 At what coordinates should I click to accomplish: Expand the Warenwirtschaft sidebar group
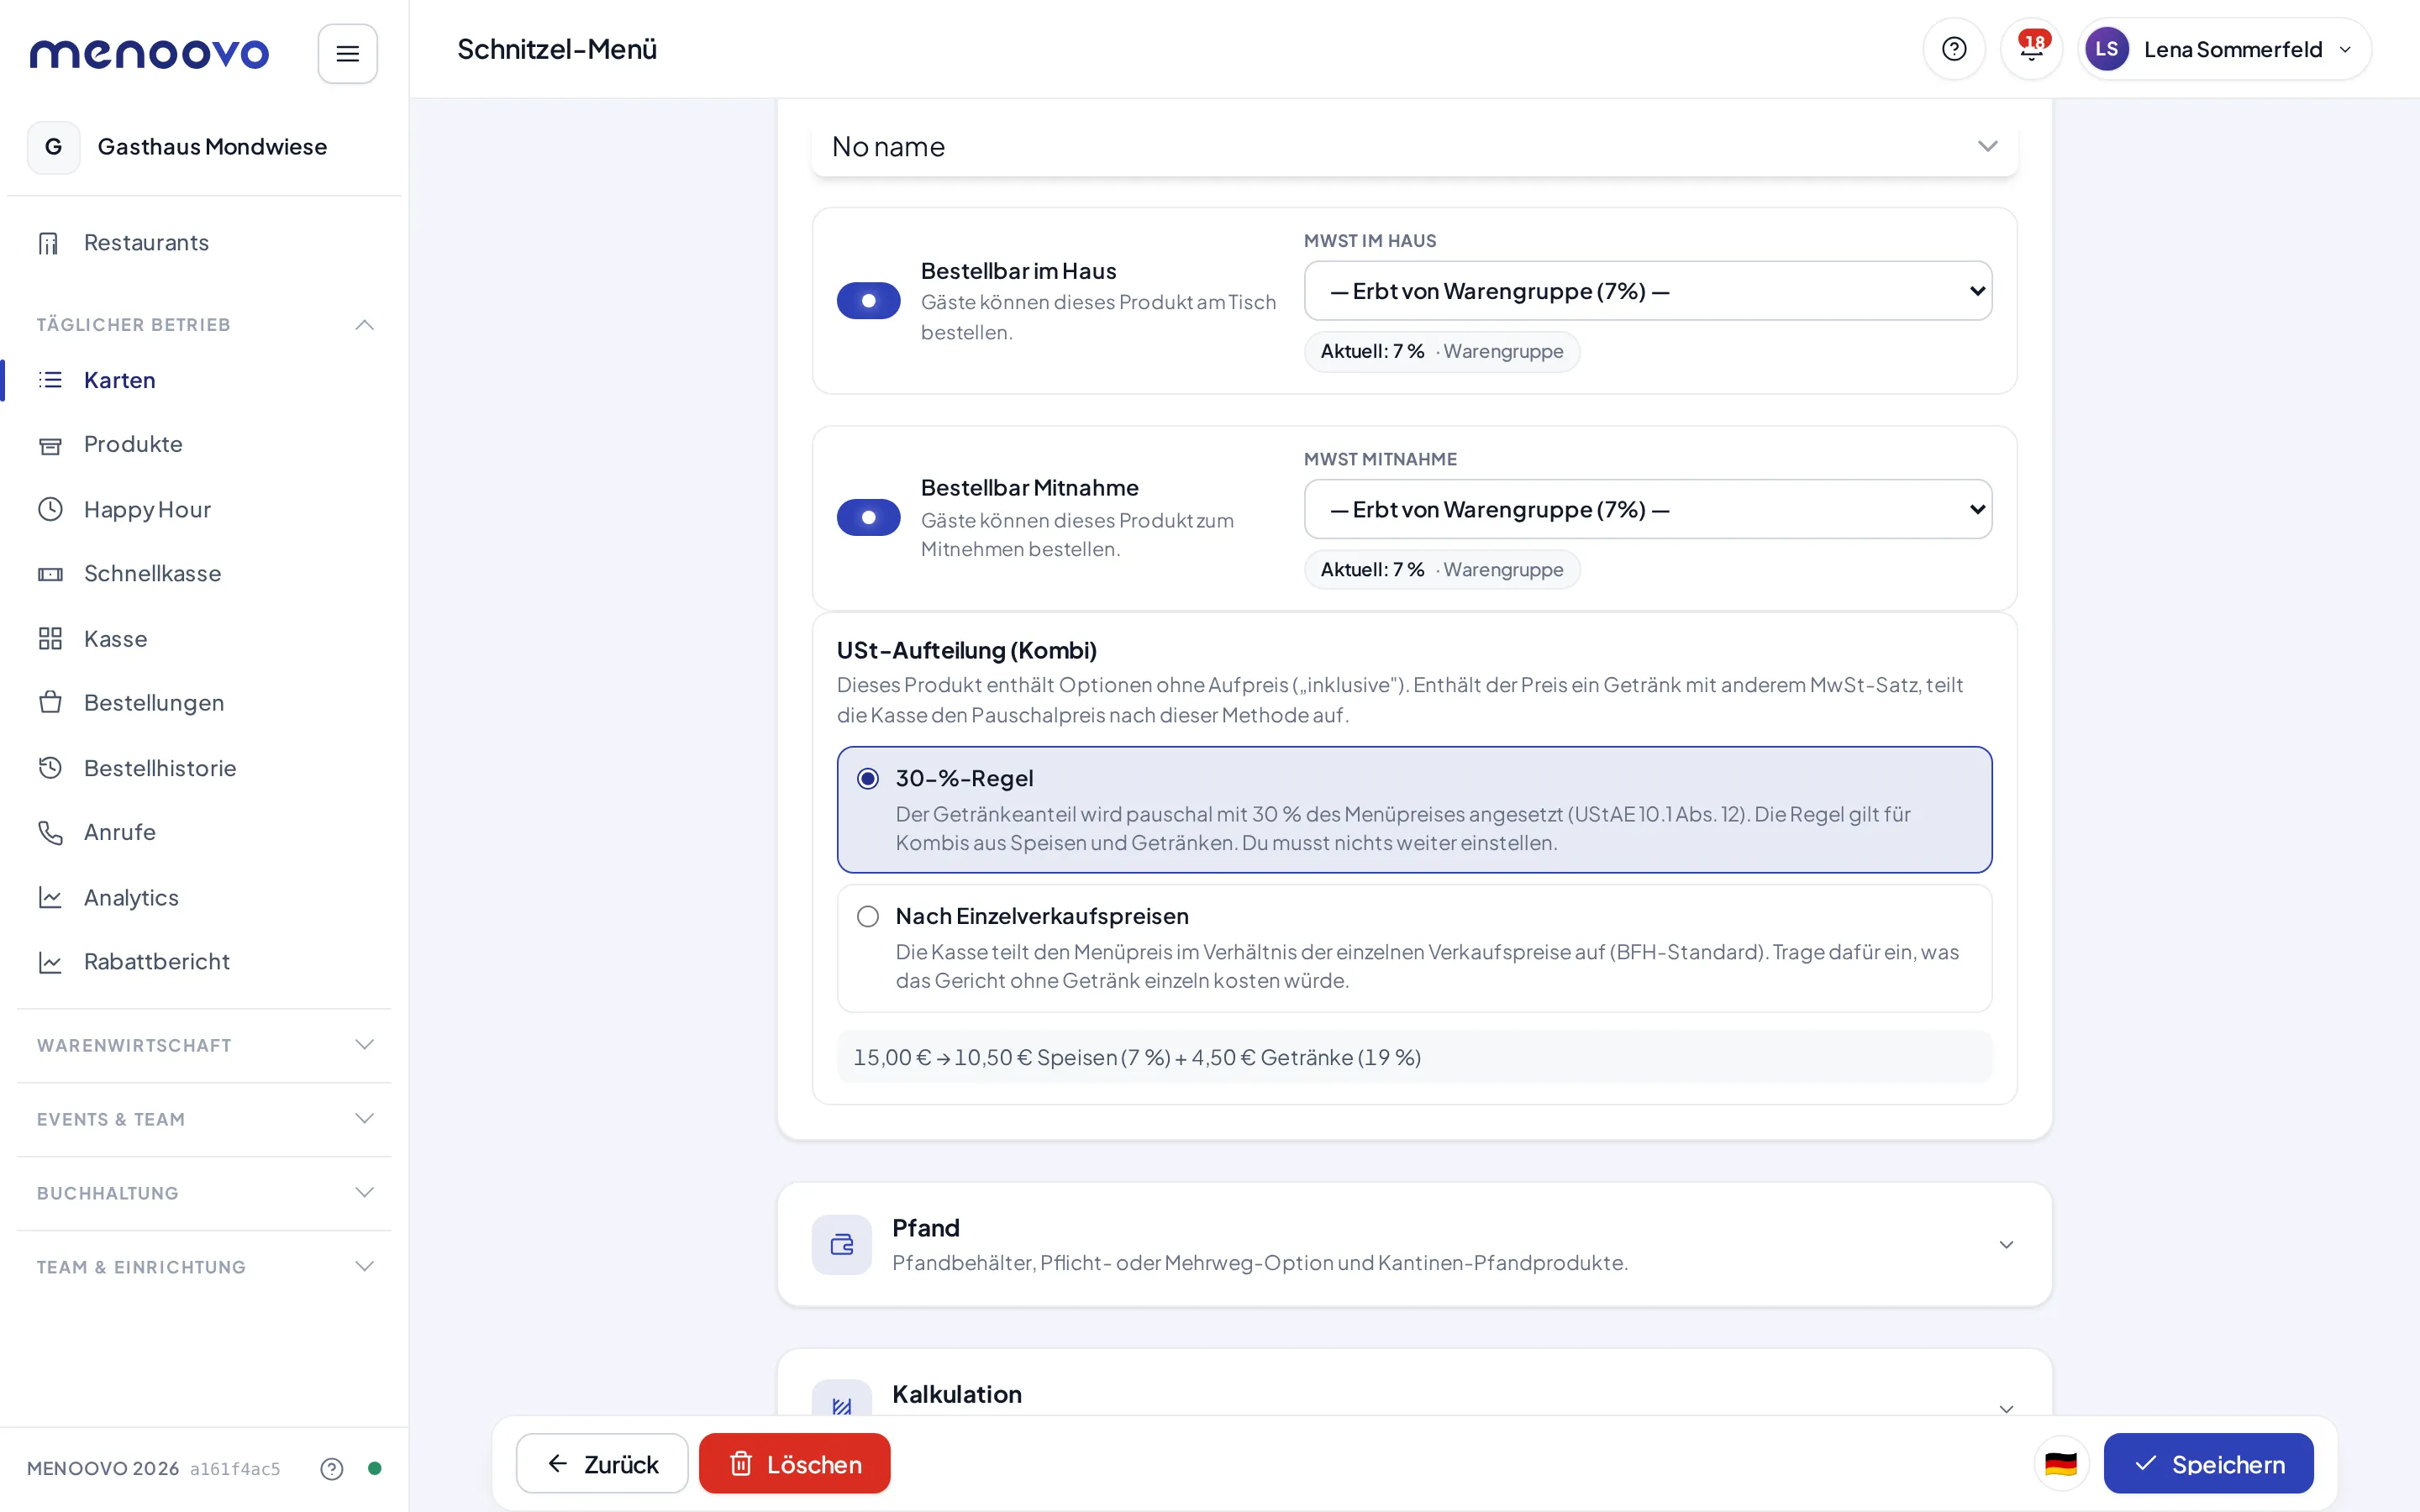[204, 1045]
